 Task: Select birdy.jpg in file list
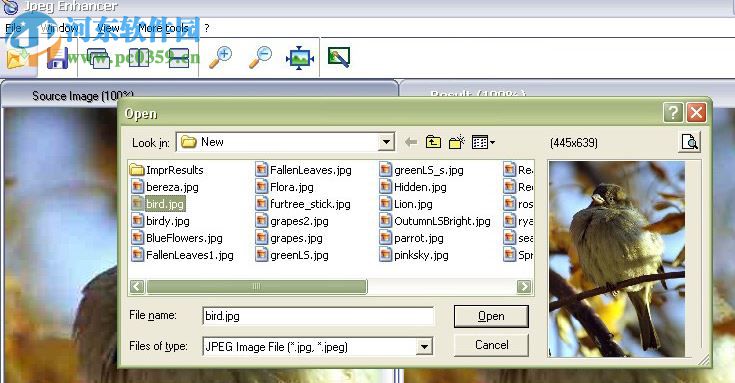click(x=160, y=221)
